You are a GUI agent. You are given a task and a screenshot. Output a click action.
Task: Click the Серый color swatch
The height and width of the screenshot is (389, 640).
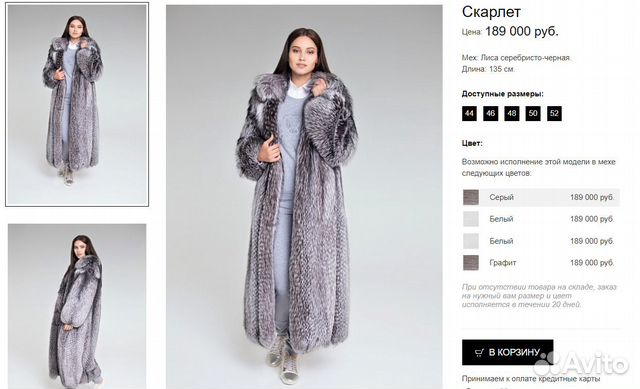tap(471, 197)
